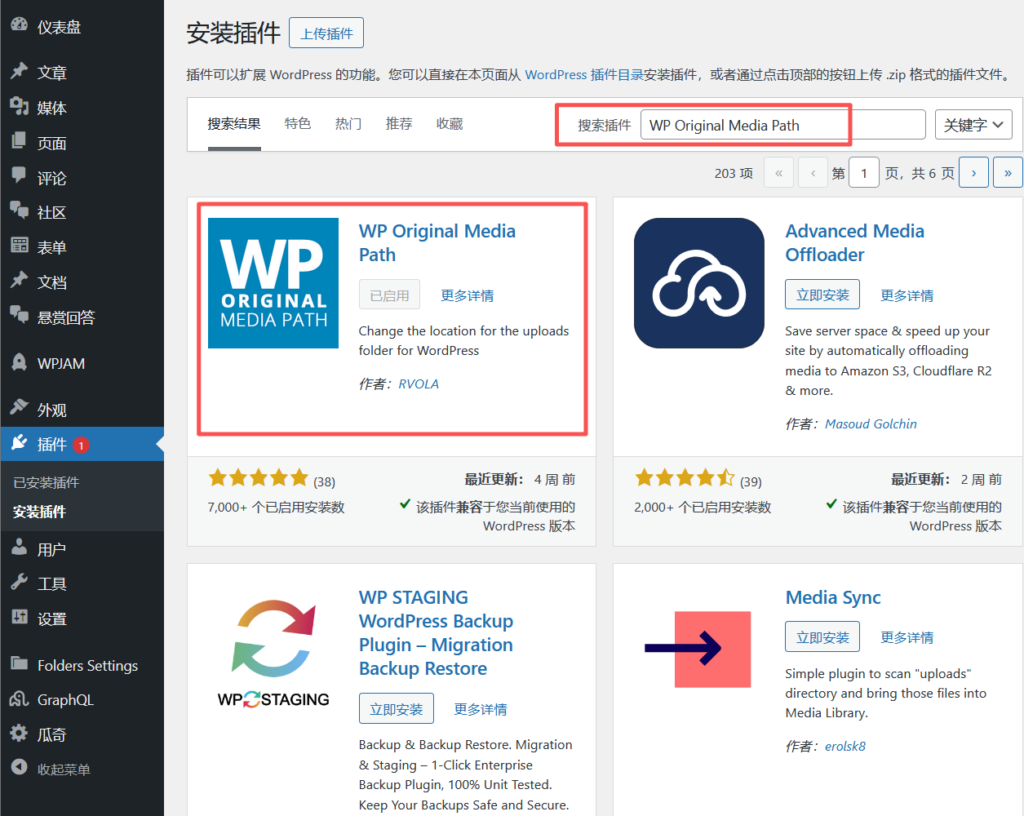Open Folders Settings via its folder icon
Screen dimensions: 1024x816
(18, 665)
